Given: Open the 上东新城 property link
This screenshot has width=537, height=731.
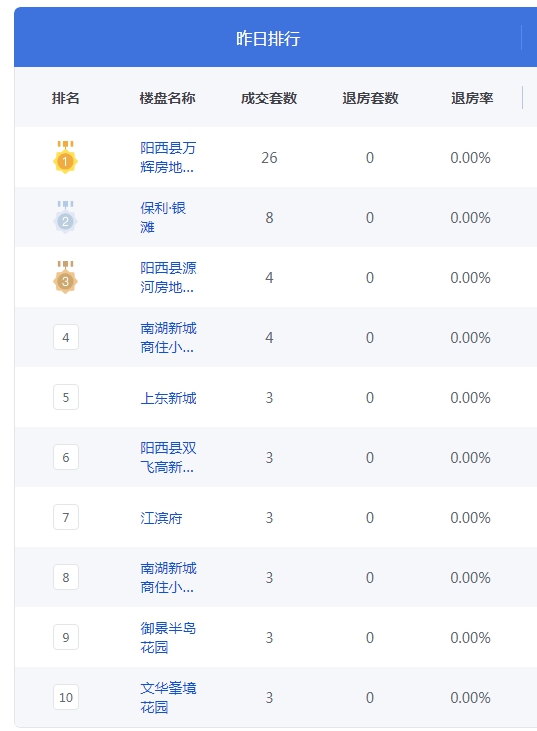Looking at the screenshot, I should 168,398.
